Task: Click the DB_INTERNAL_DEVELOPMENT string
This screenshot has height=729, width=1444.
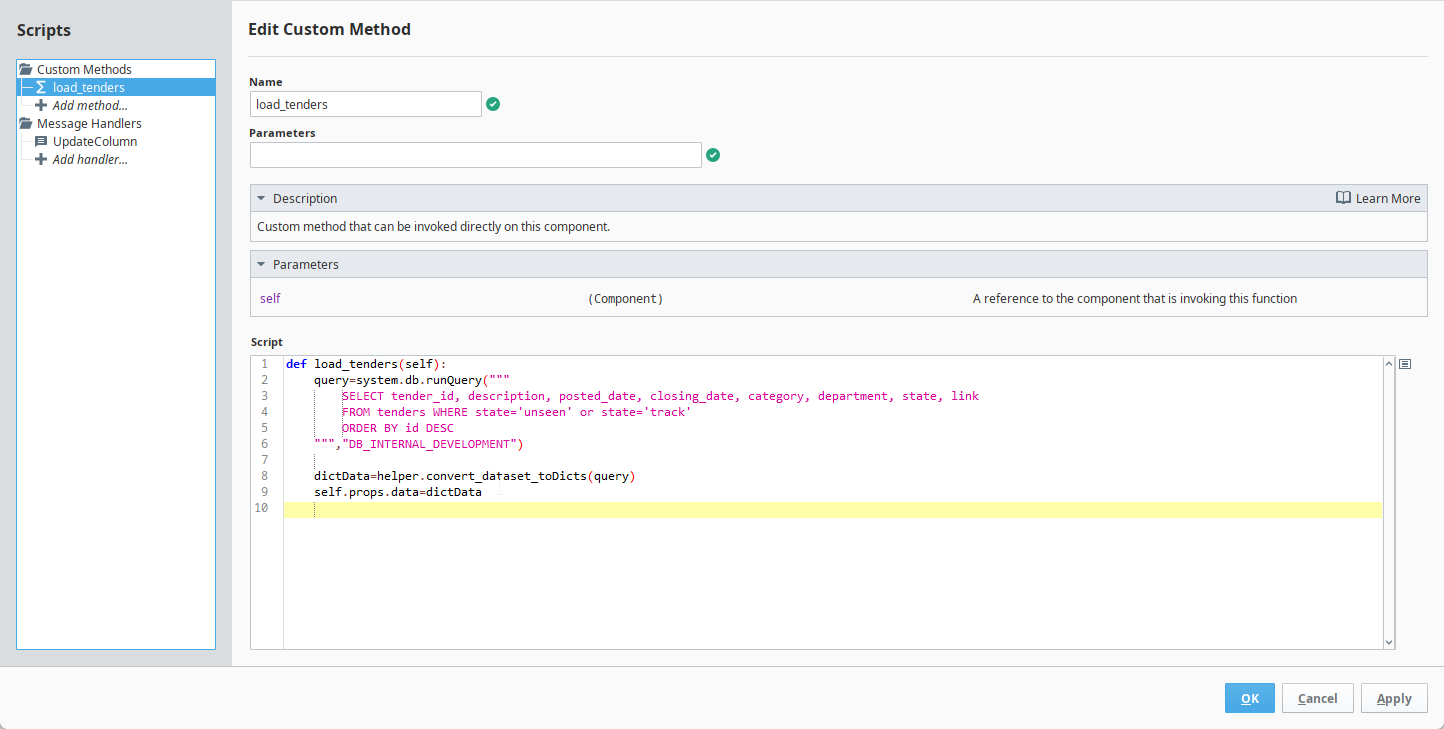Action: point(430,444)
